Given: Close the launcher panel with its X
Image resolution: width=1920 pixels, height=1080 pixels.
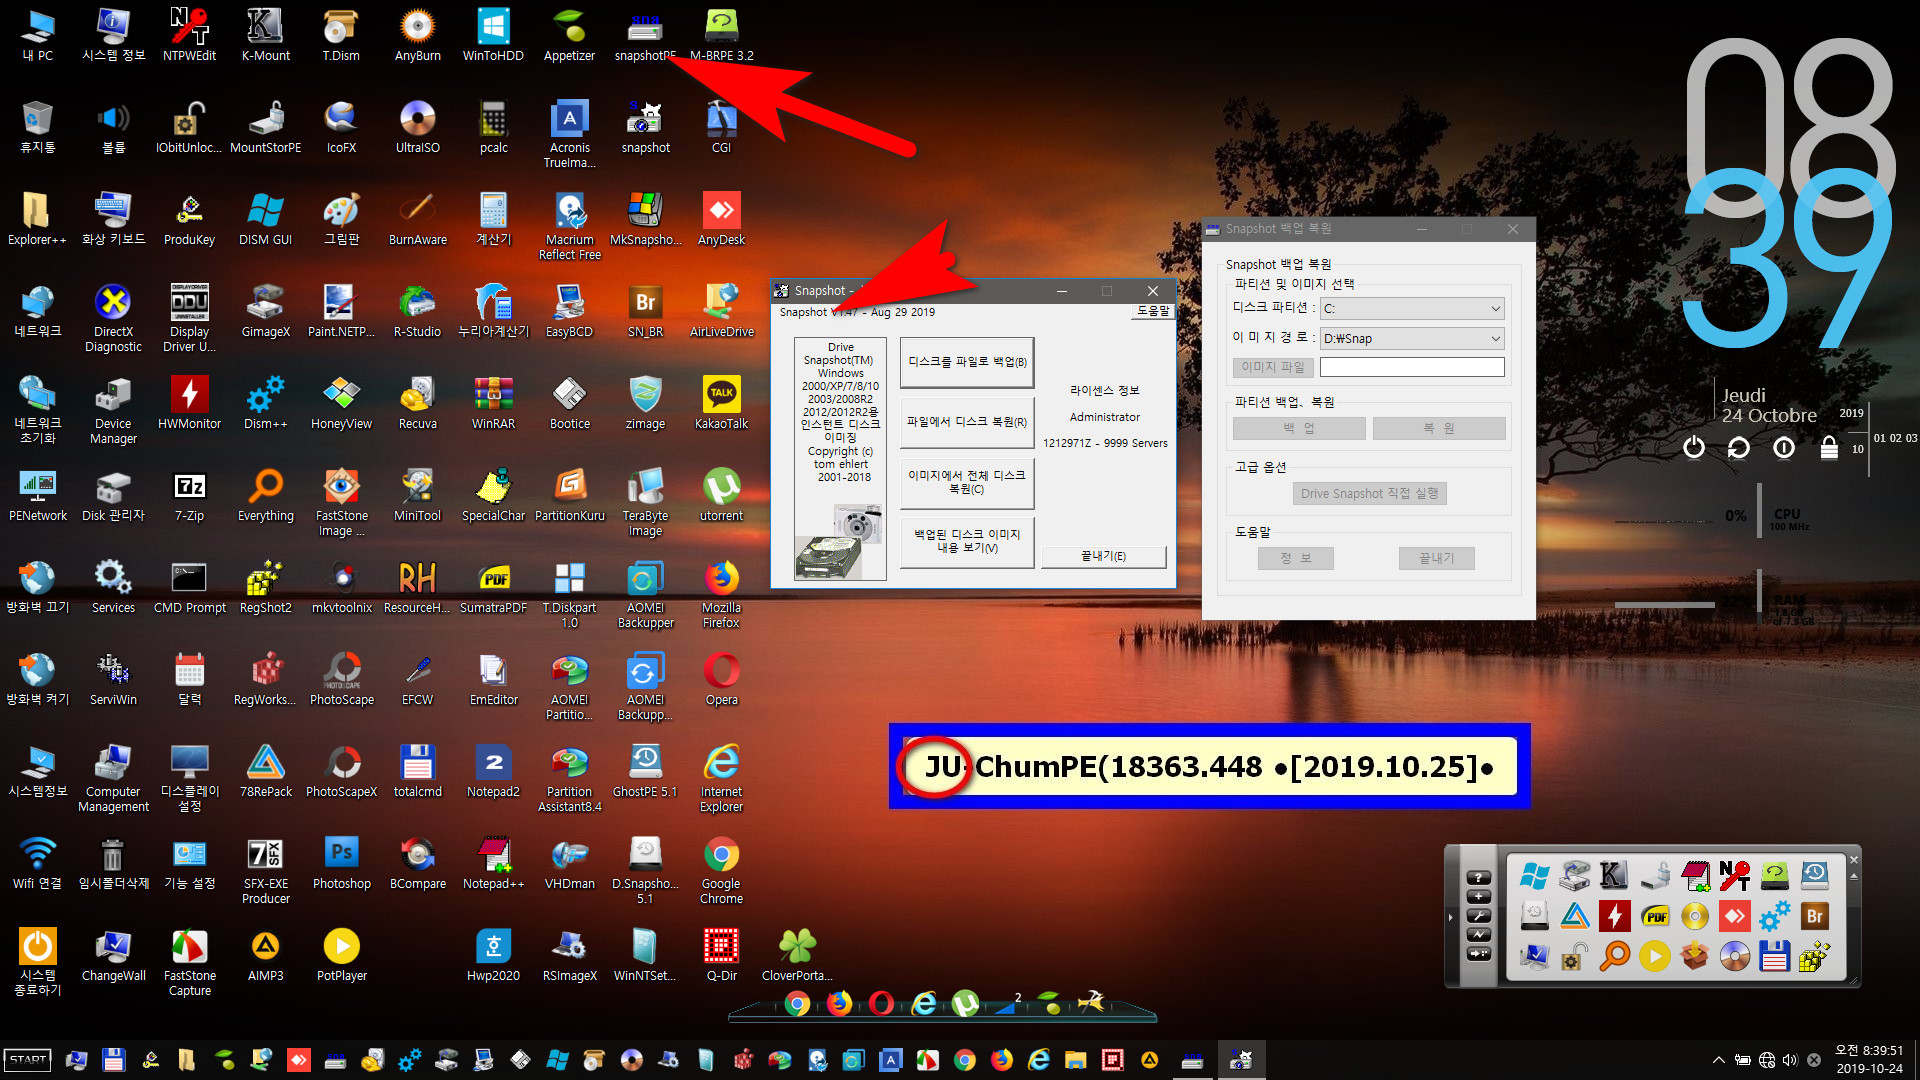Looking at the screenshot, I should [1853, 859].
